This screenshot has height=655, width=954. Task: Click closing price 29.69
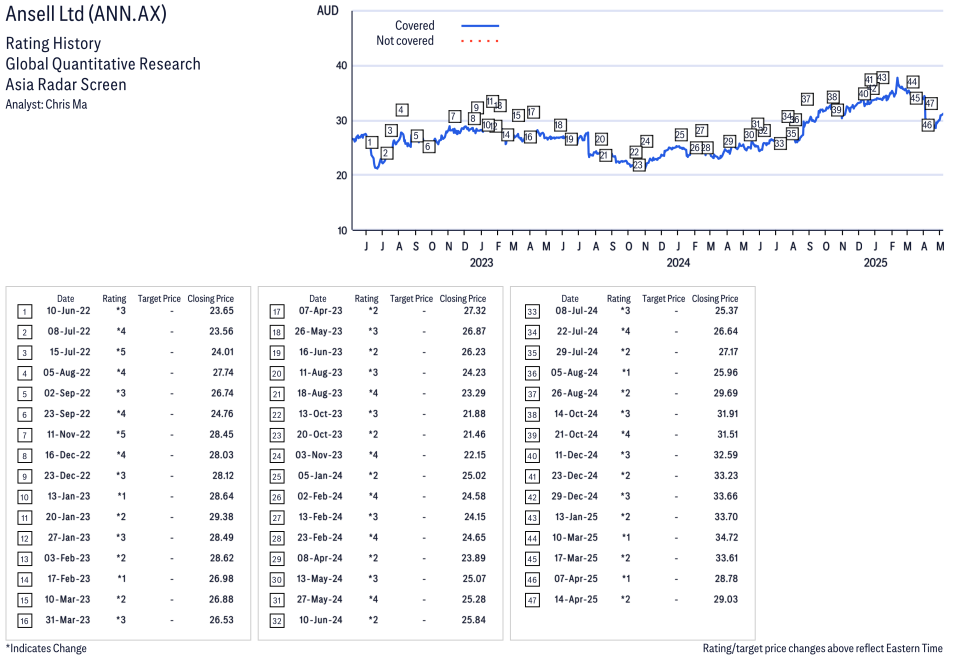coord(725,393)
